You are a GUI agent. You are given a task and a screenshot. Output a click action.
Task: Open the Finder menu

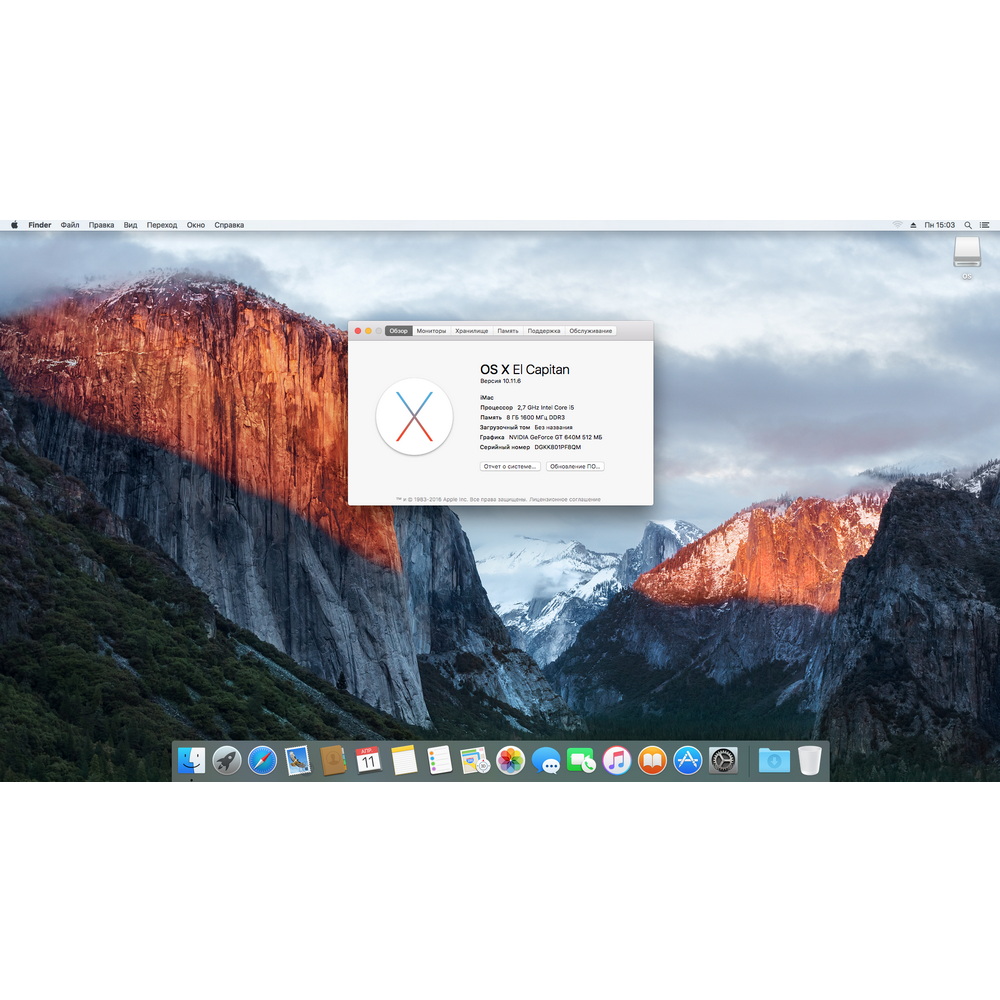[x=40, y=225]
